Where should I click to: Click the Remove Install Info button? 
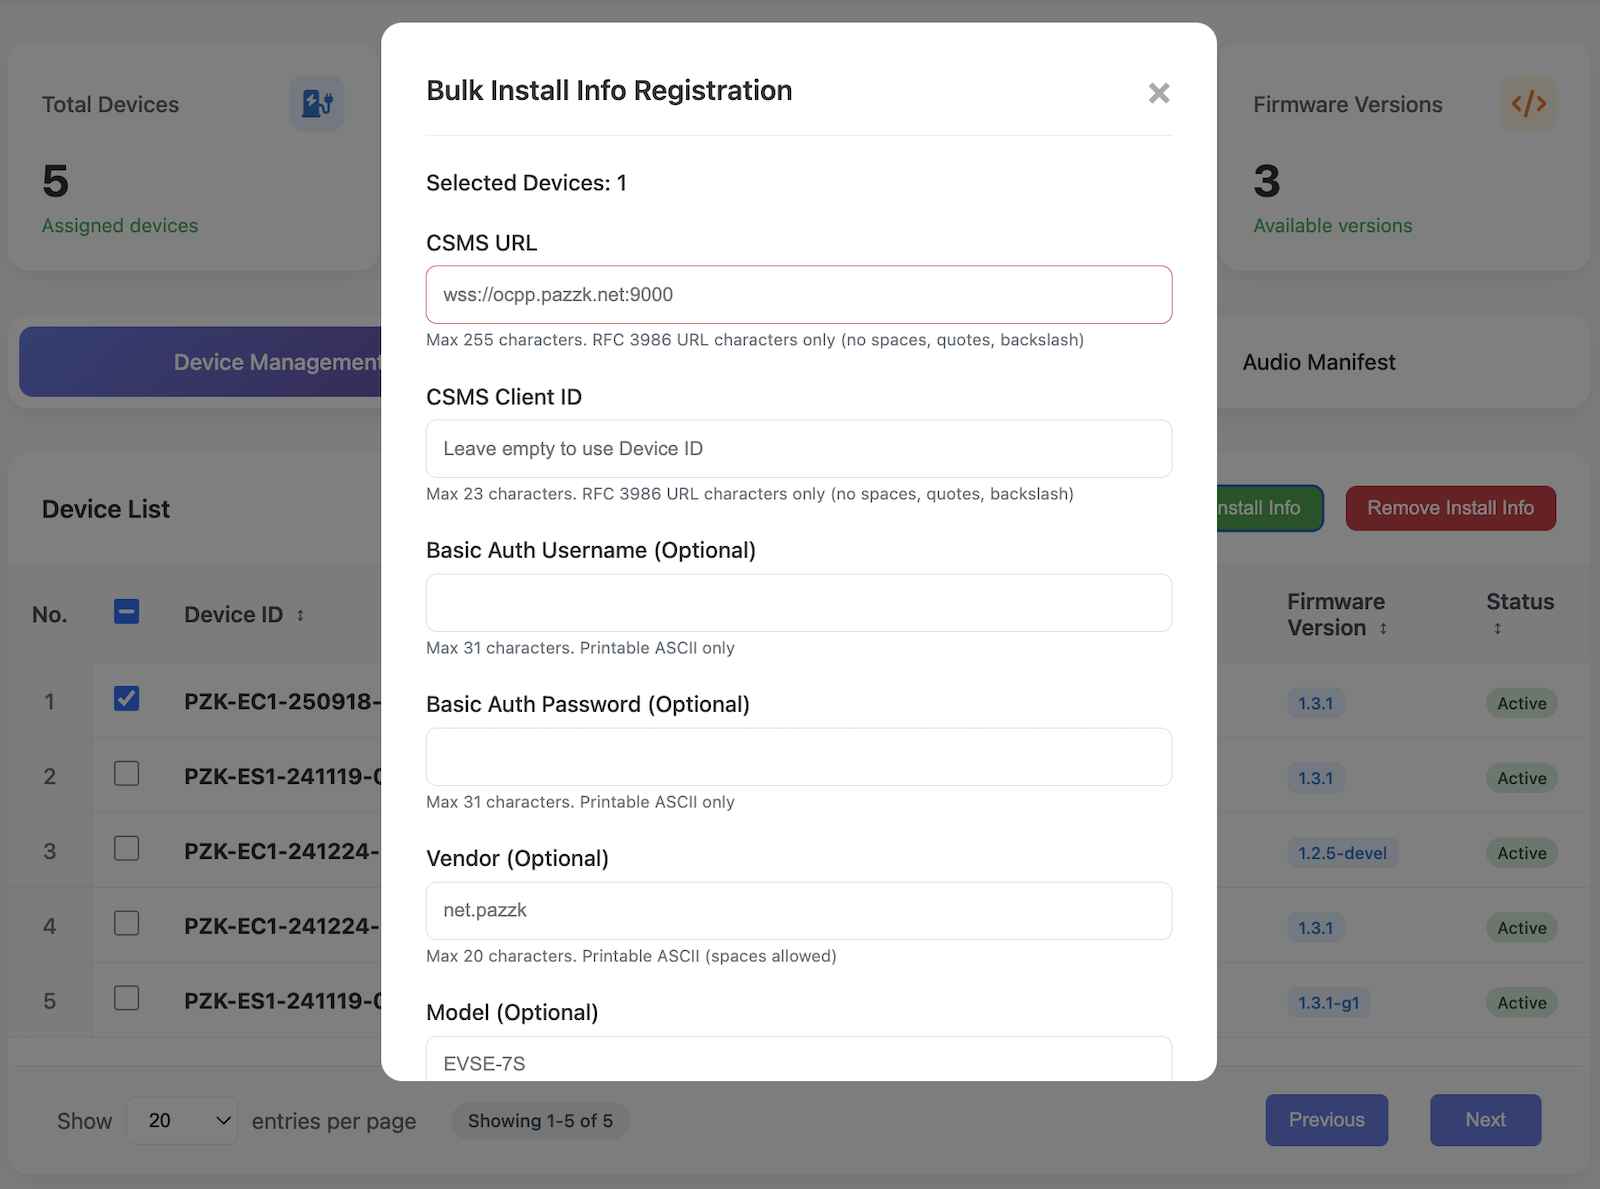(1450, 508)
